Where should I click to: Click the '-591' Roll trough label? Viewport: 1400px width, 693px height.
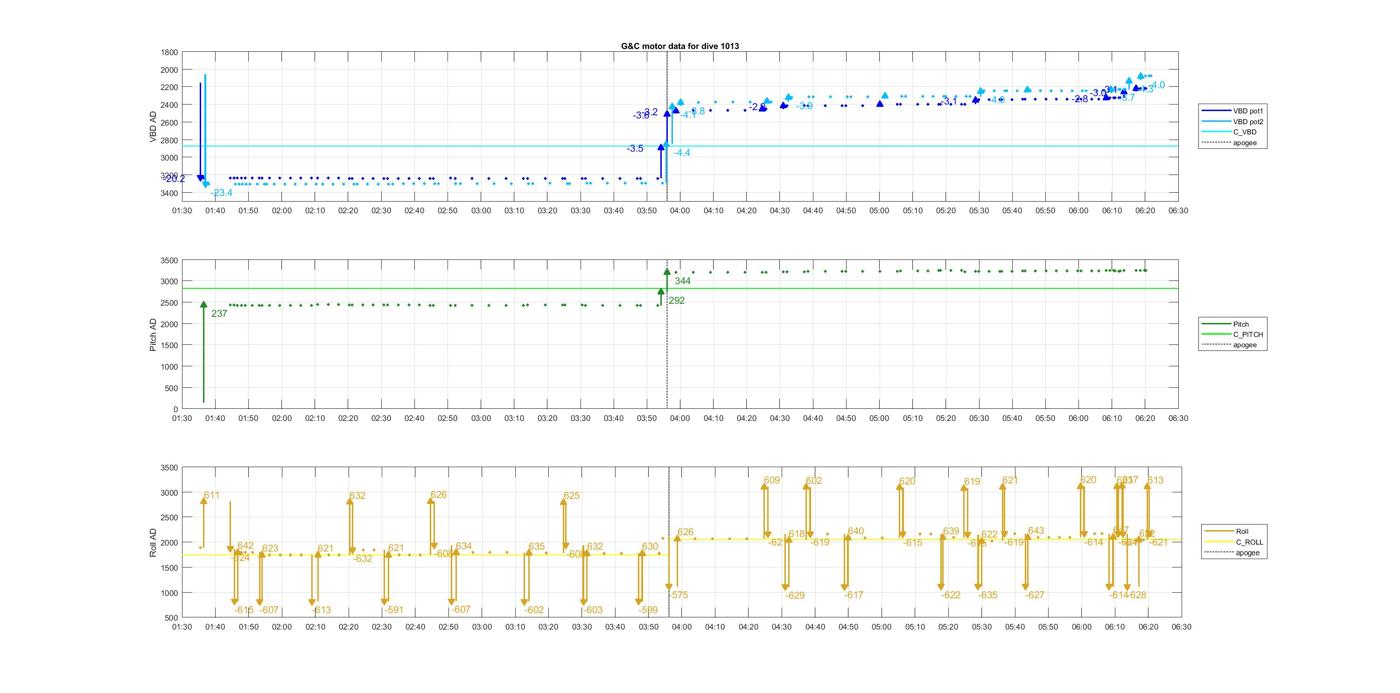pyautogui.click(x=394, y=610)
